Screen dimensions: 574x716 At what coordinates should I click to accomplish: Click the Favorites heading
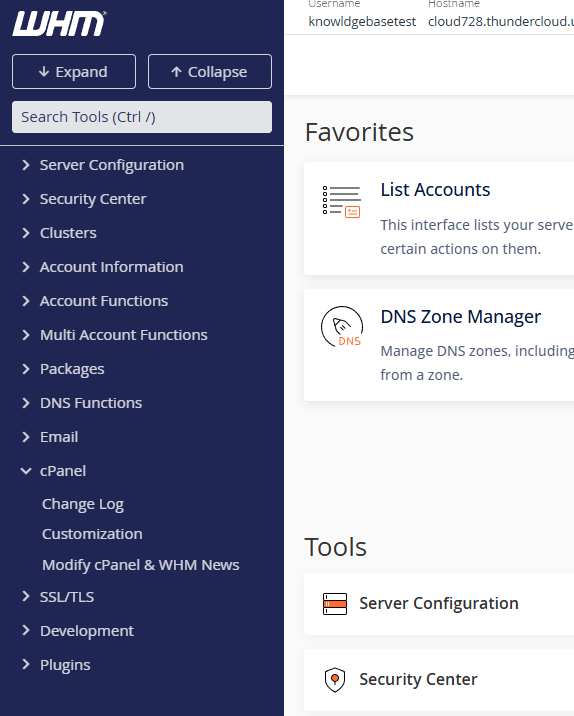359,132
